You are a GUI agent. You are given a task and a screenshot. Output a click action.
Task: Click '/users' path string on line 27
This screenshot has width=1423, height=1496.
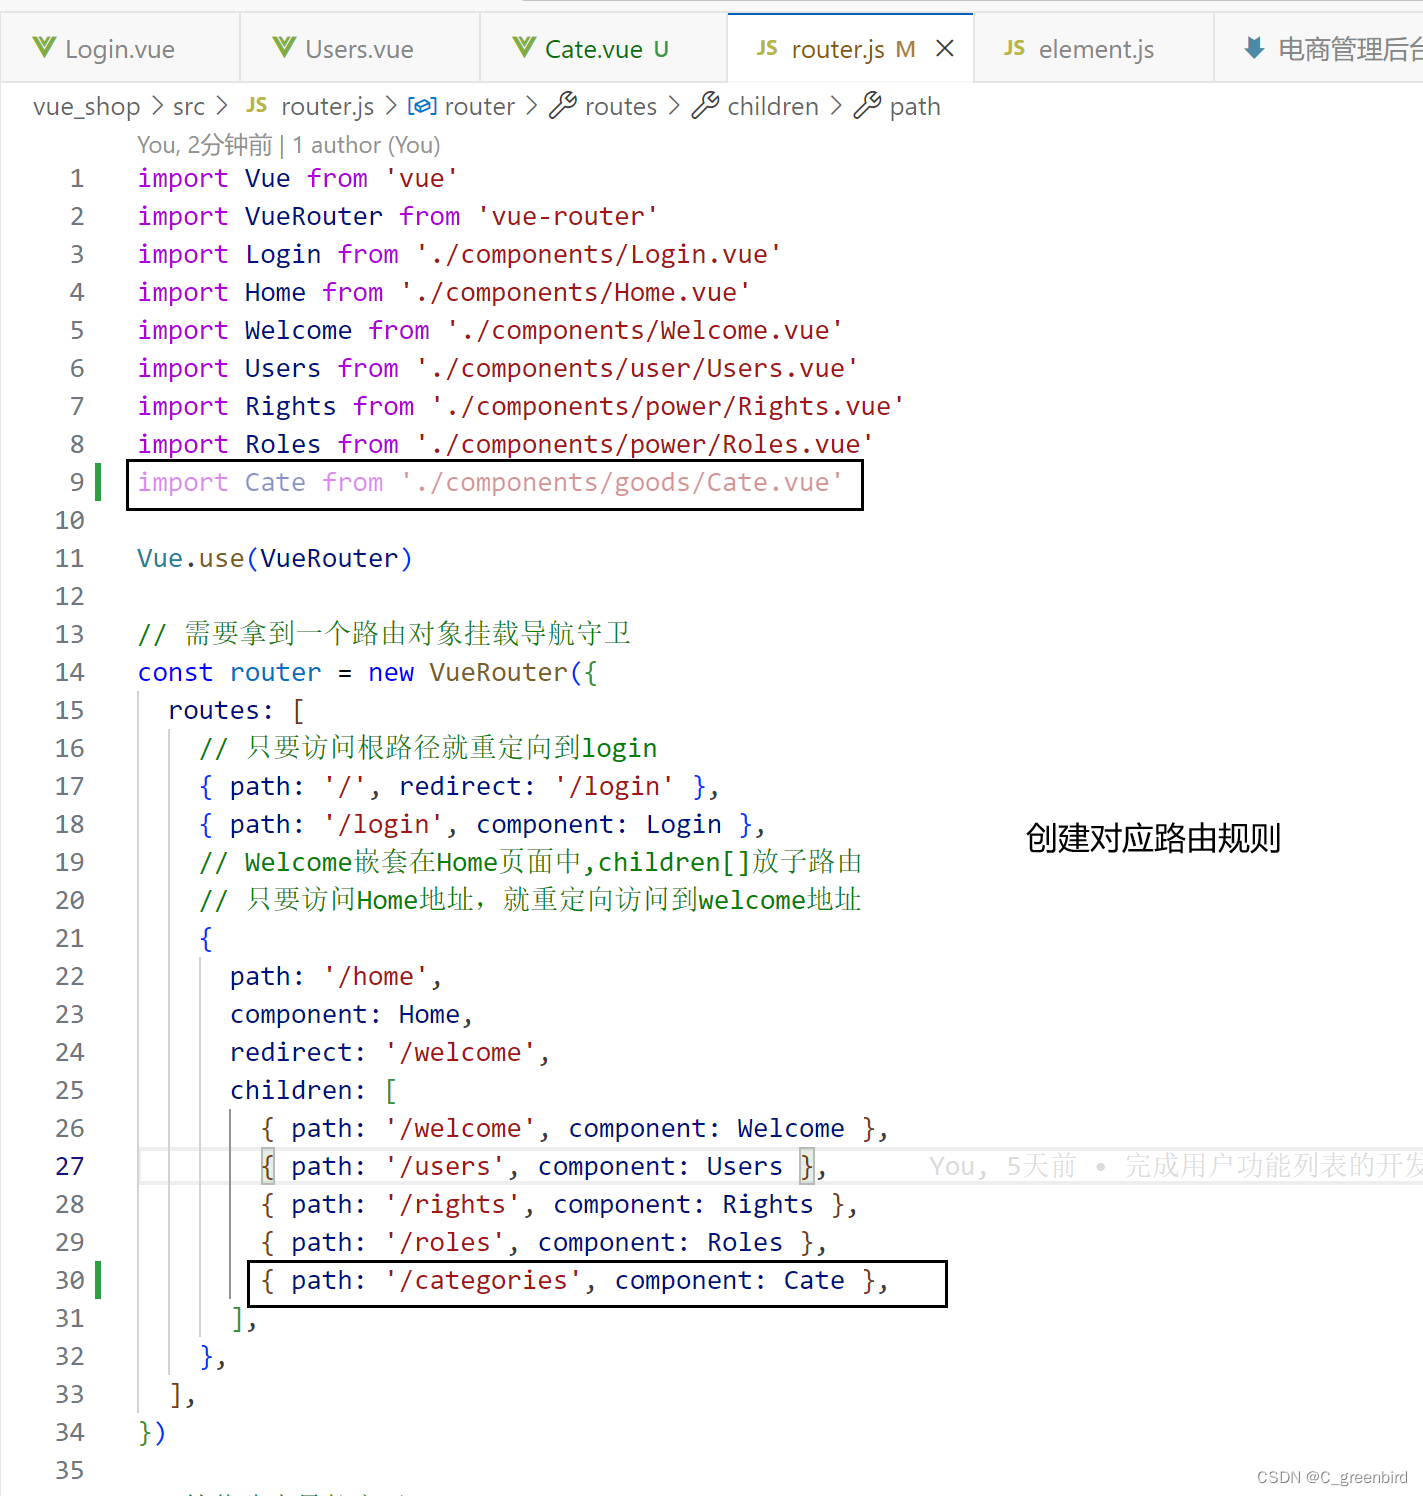tap(445, 1166)
